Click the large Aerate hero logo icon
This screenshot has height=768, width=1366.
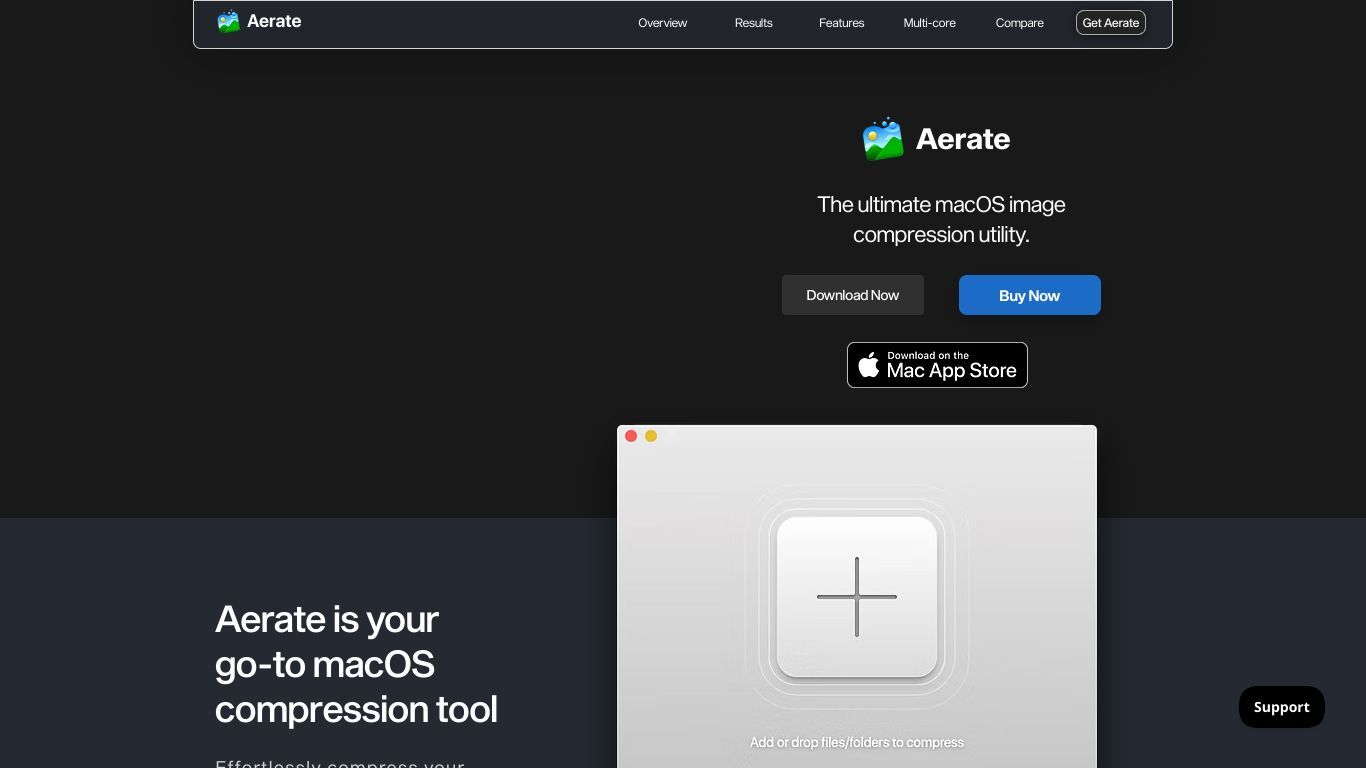[x=883, y=139]
